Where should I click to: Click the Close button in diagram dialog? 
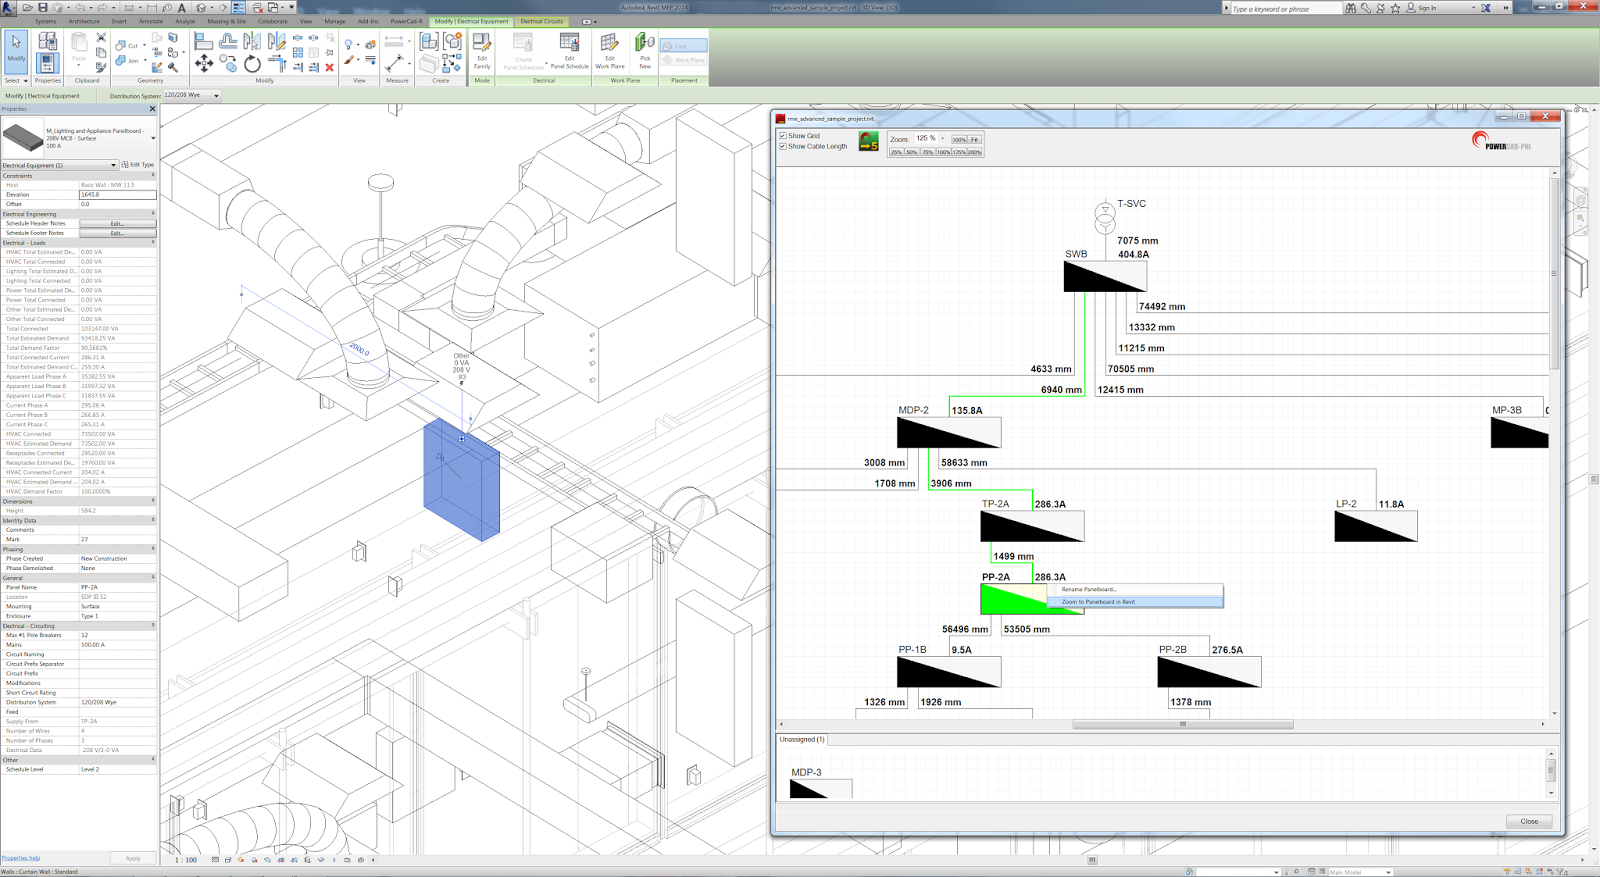[1529, 821]
